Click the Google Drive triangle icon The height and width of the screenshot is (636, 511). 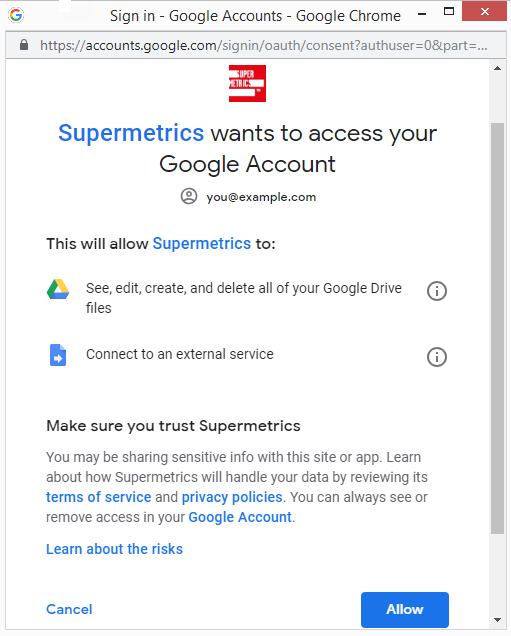click(x=58, y=289)
